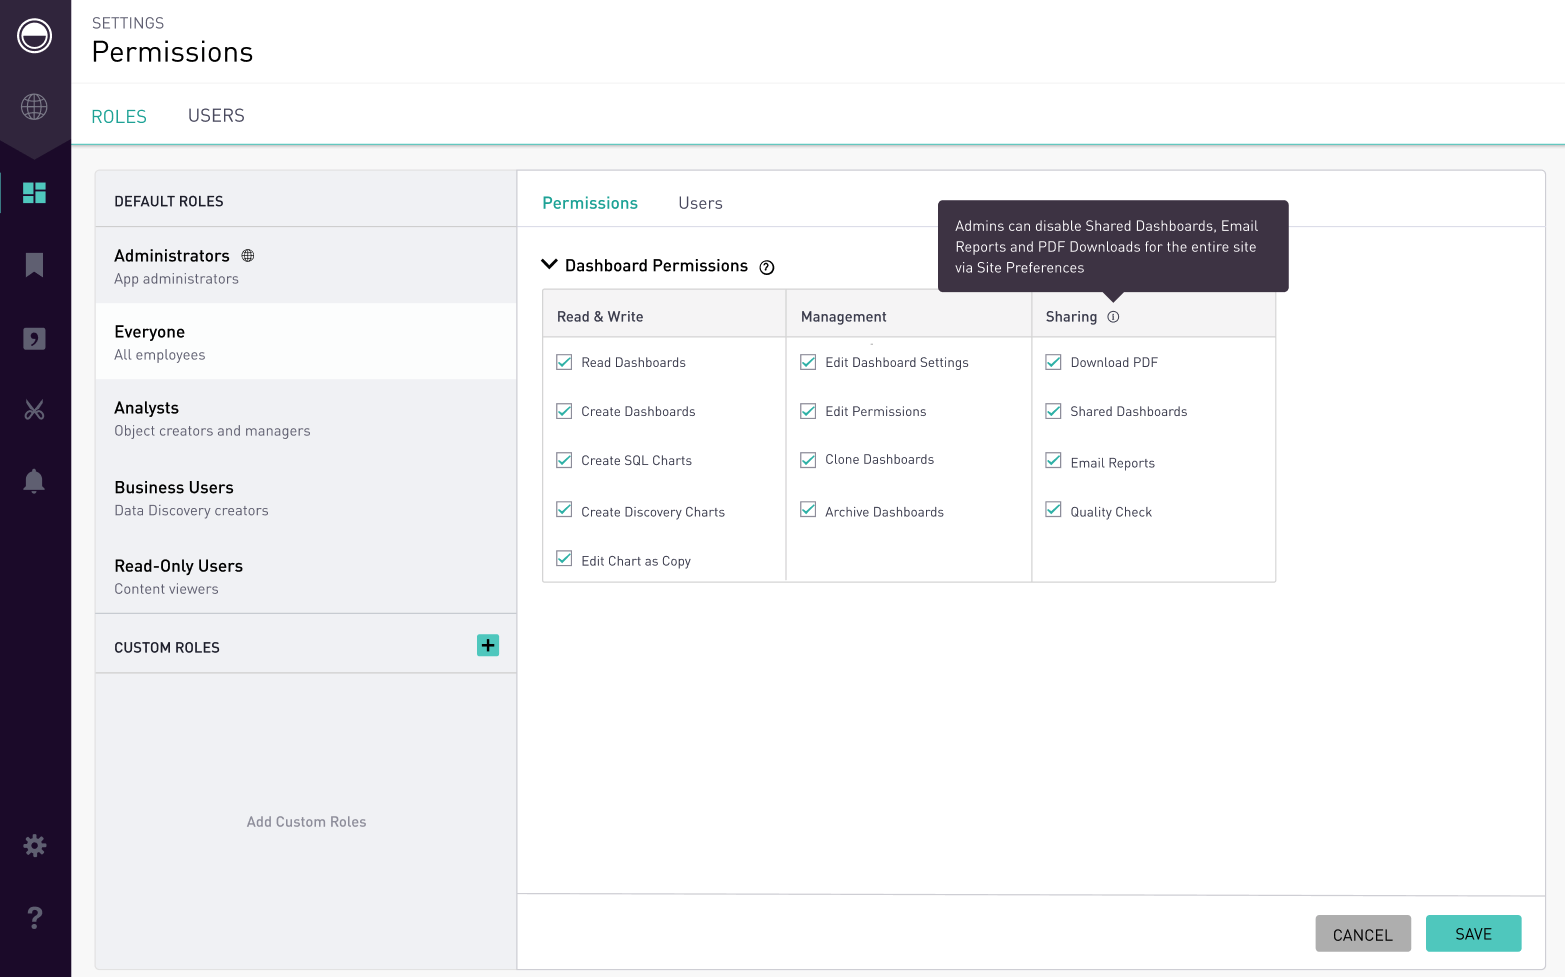Toggle Quality Check checkbox
This screenshot has width=1565, height=977.
[1053, 509]
